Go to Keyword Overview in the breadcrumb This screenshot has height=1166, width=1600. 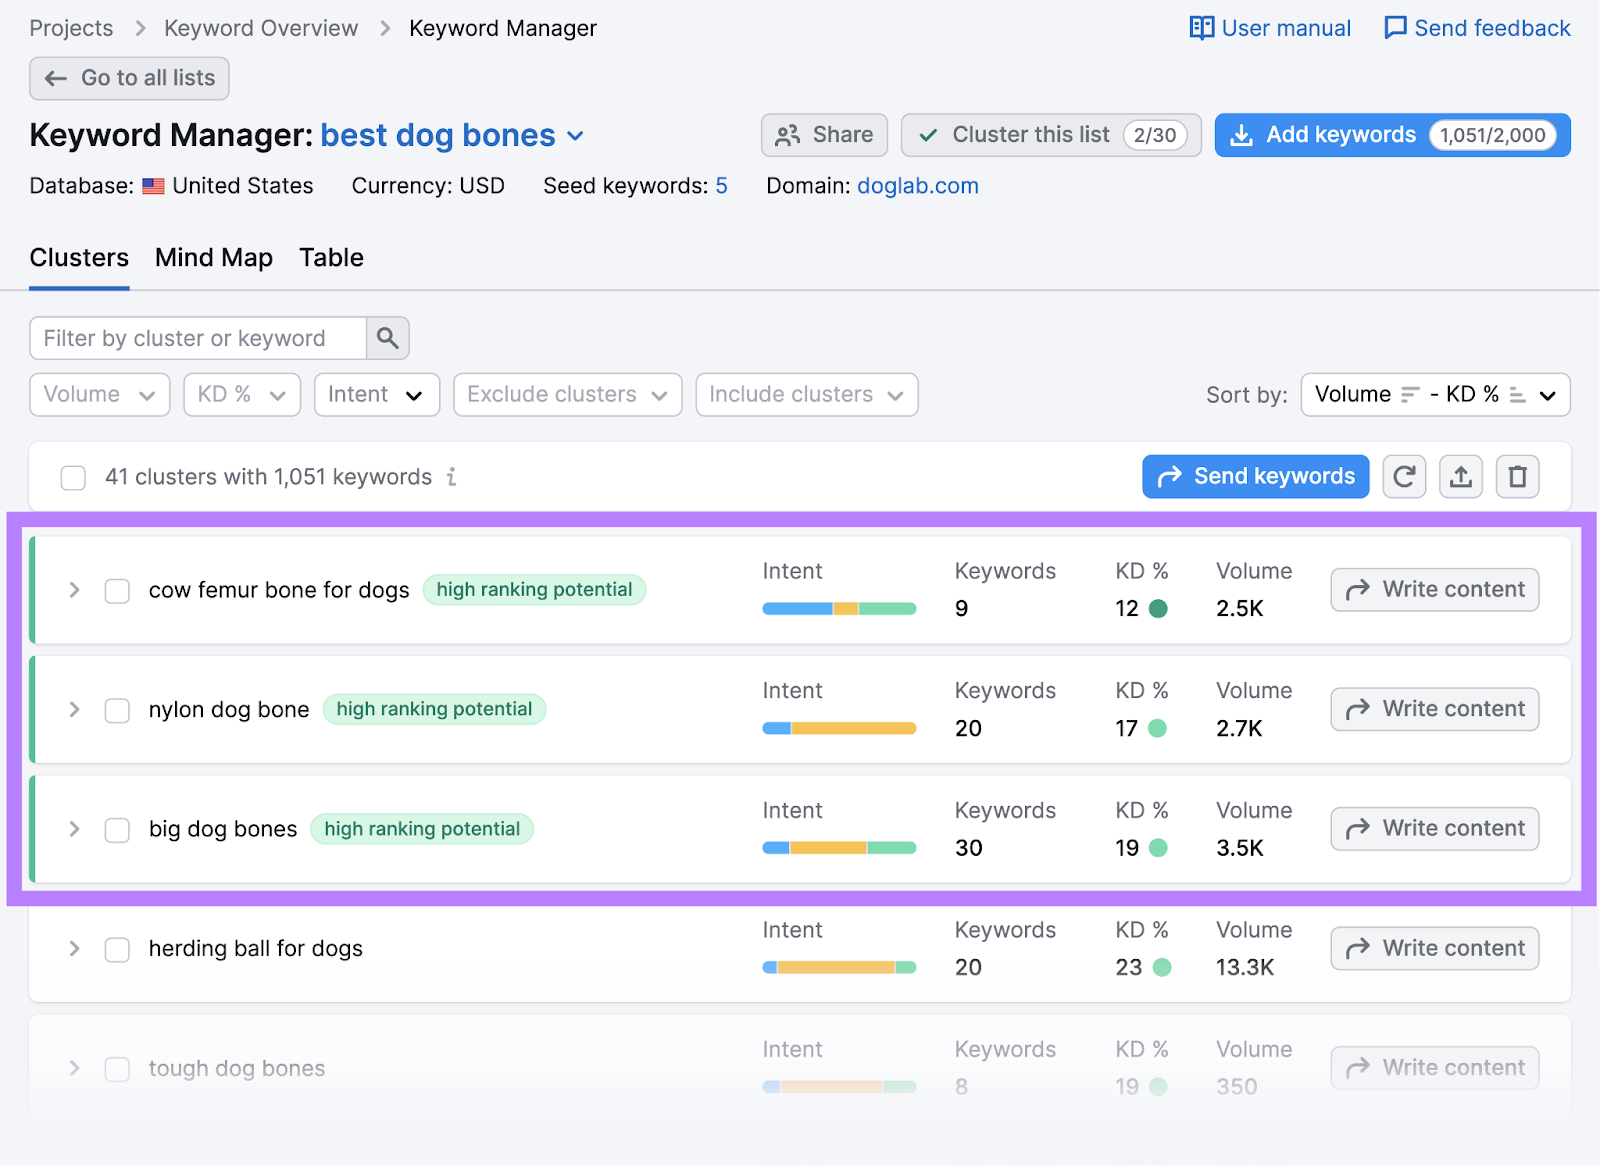click(x=261, y=28)
